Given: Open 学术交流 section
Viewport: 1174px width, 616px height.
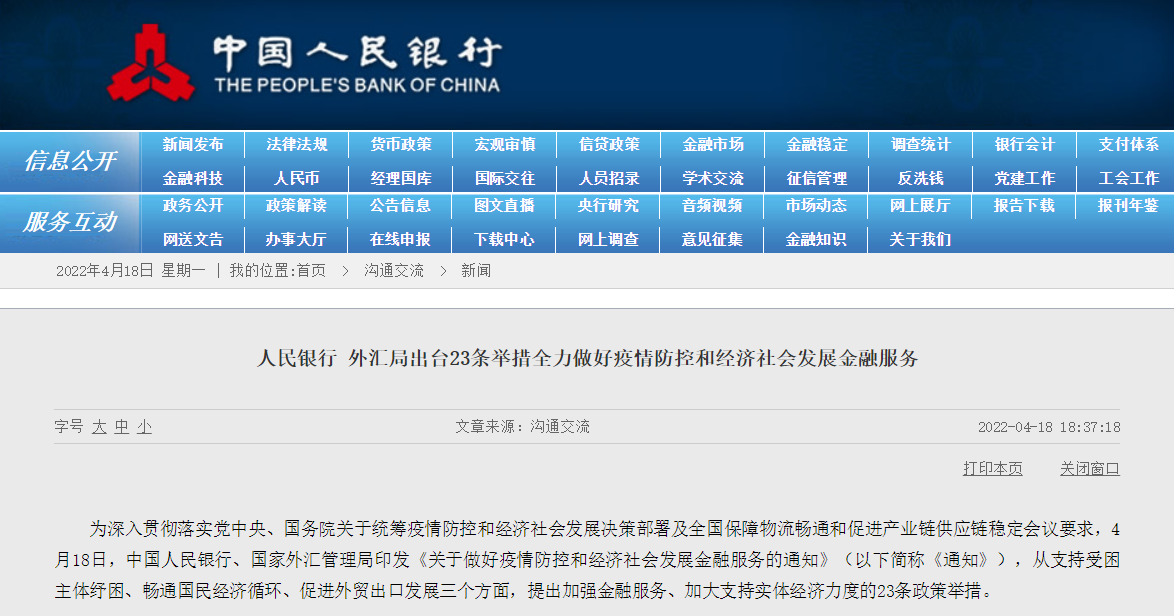Looking at the screenshot, I should (713, 178).
